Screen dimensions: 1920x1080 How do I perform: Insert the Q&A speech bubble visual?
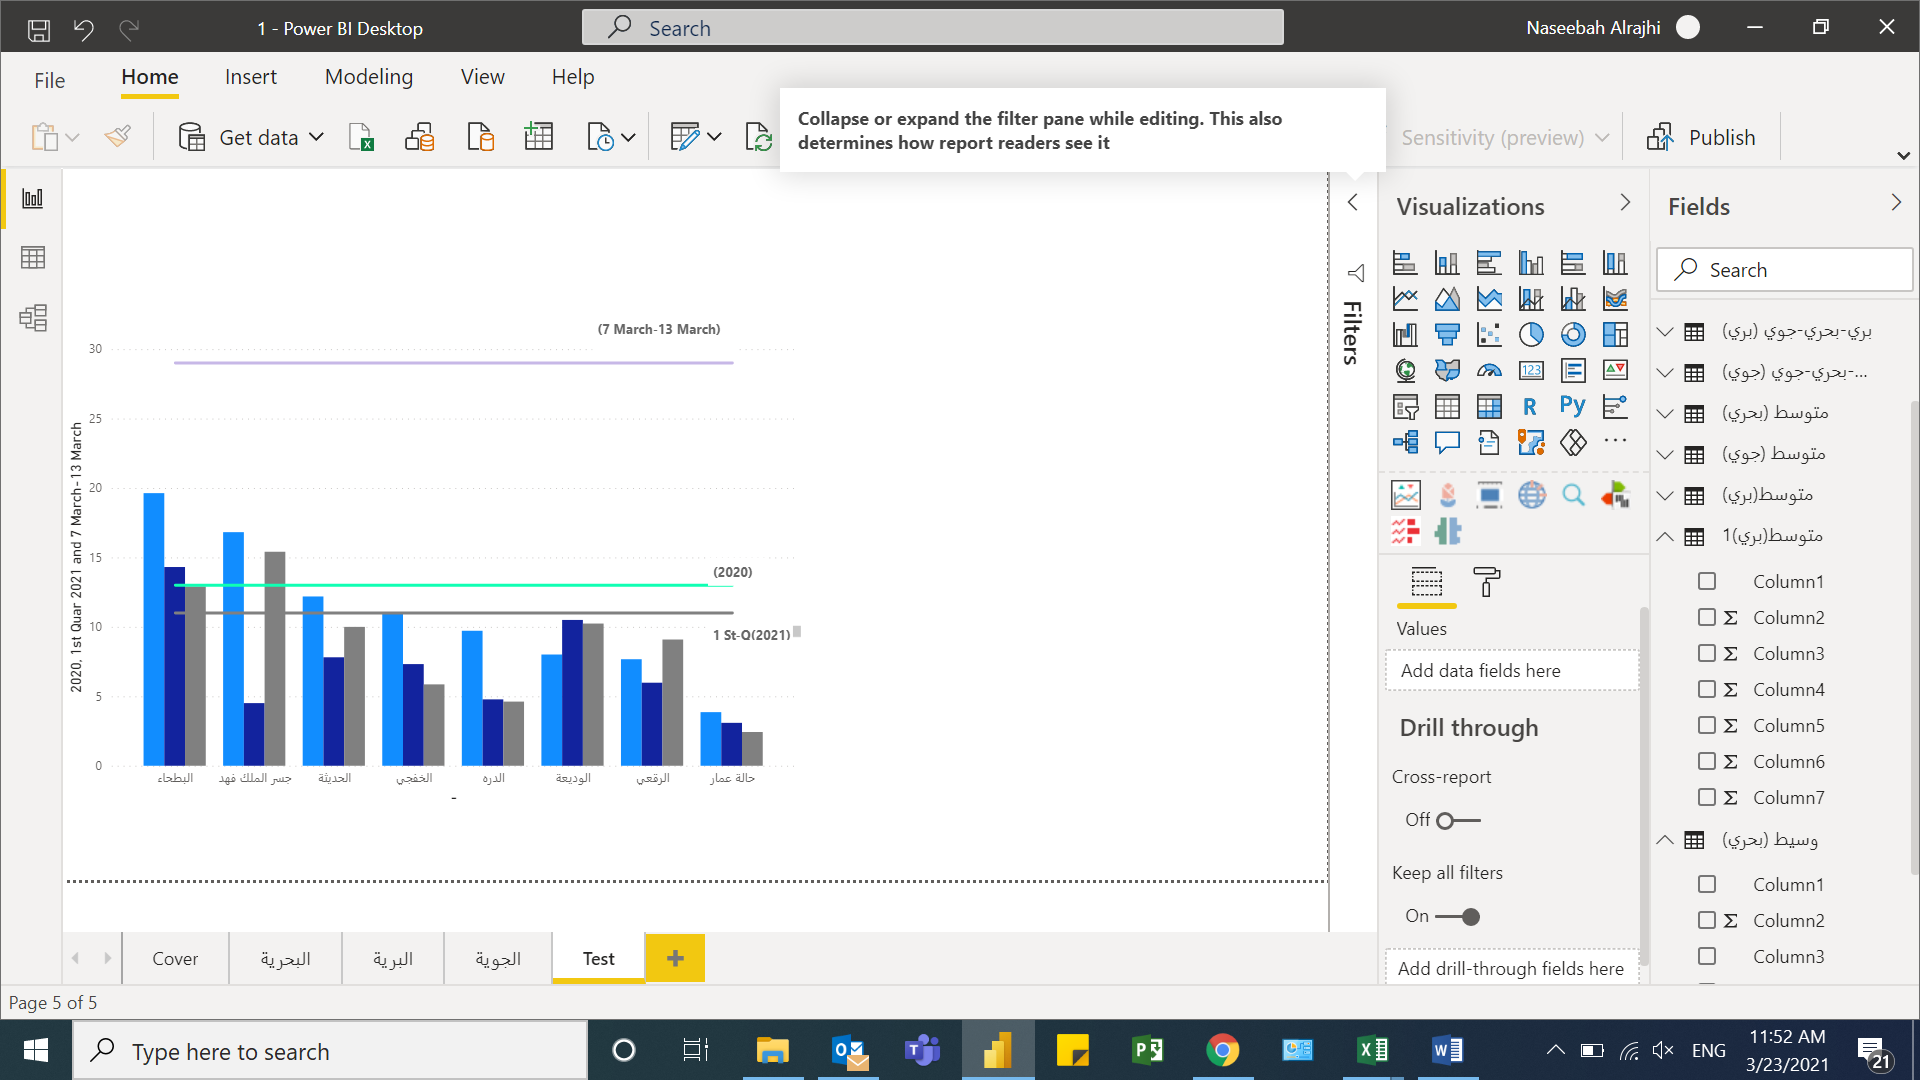pos(1447,442)
